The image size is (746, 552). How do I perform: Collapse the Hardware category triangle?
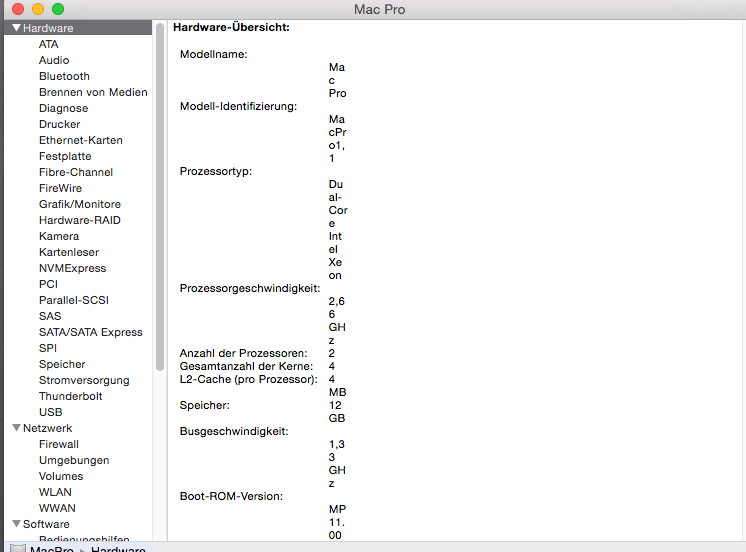17,28
